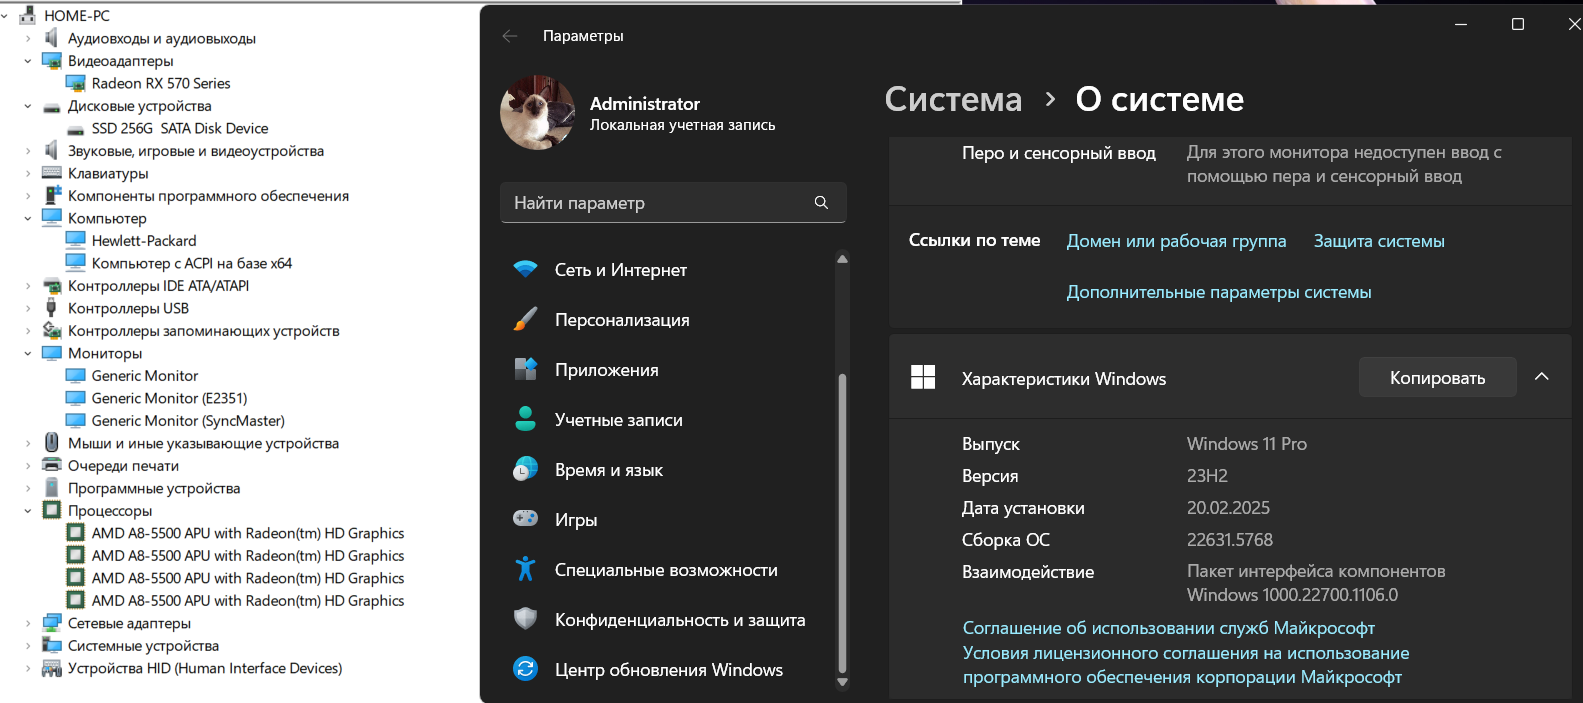This screenshot has height=703, width=1583.
Task: Collapse the HOME-PC root node
Action: coord(5,16)
